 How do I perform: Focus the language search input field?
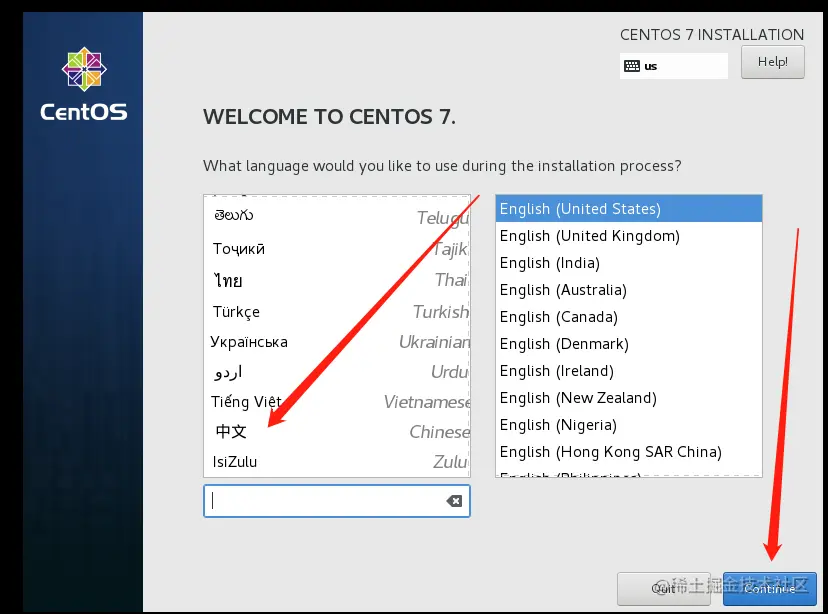336,501
